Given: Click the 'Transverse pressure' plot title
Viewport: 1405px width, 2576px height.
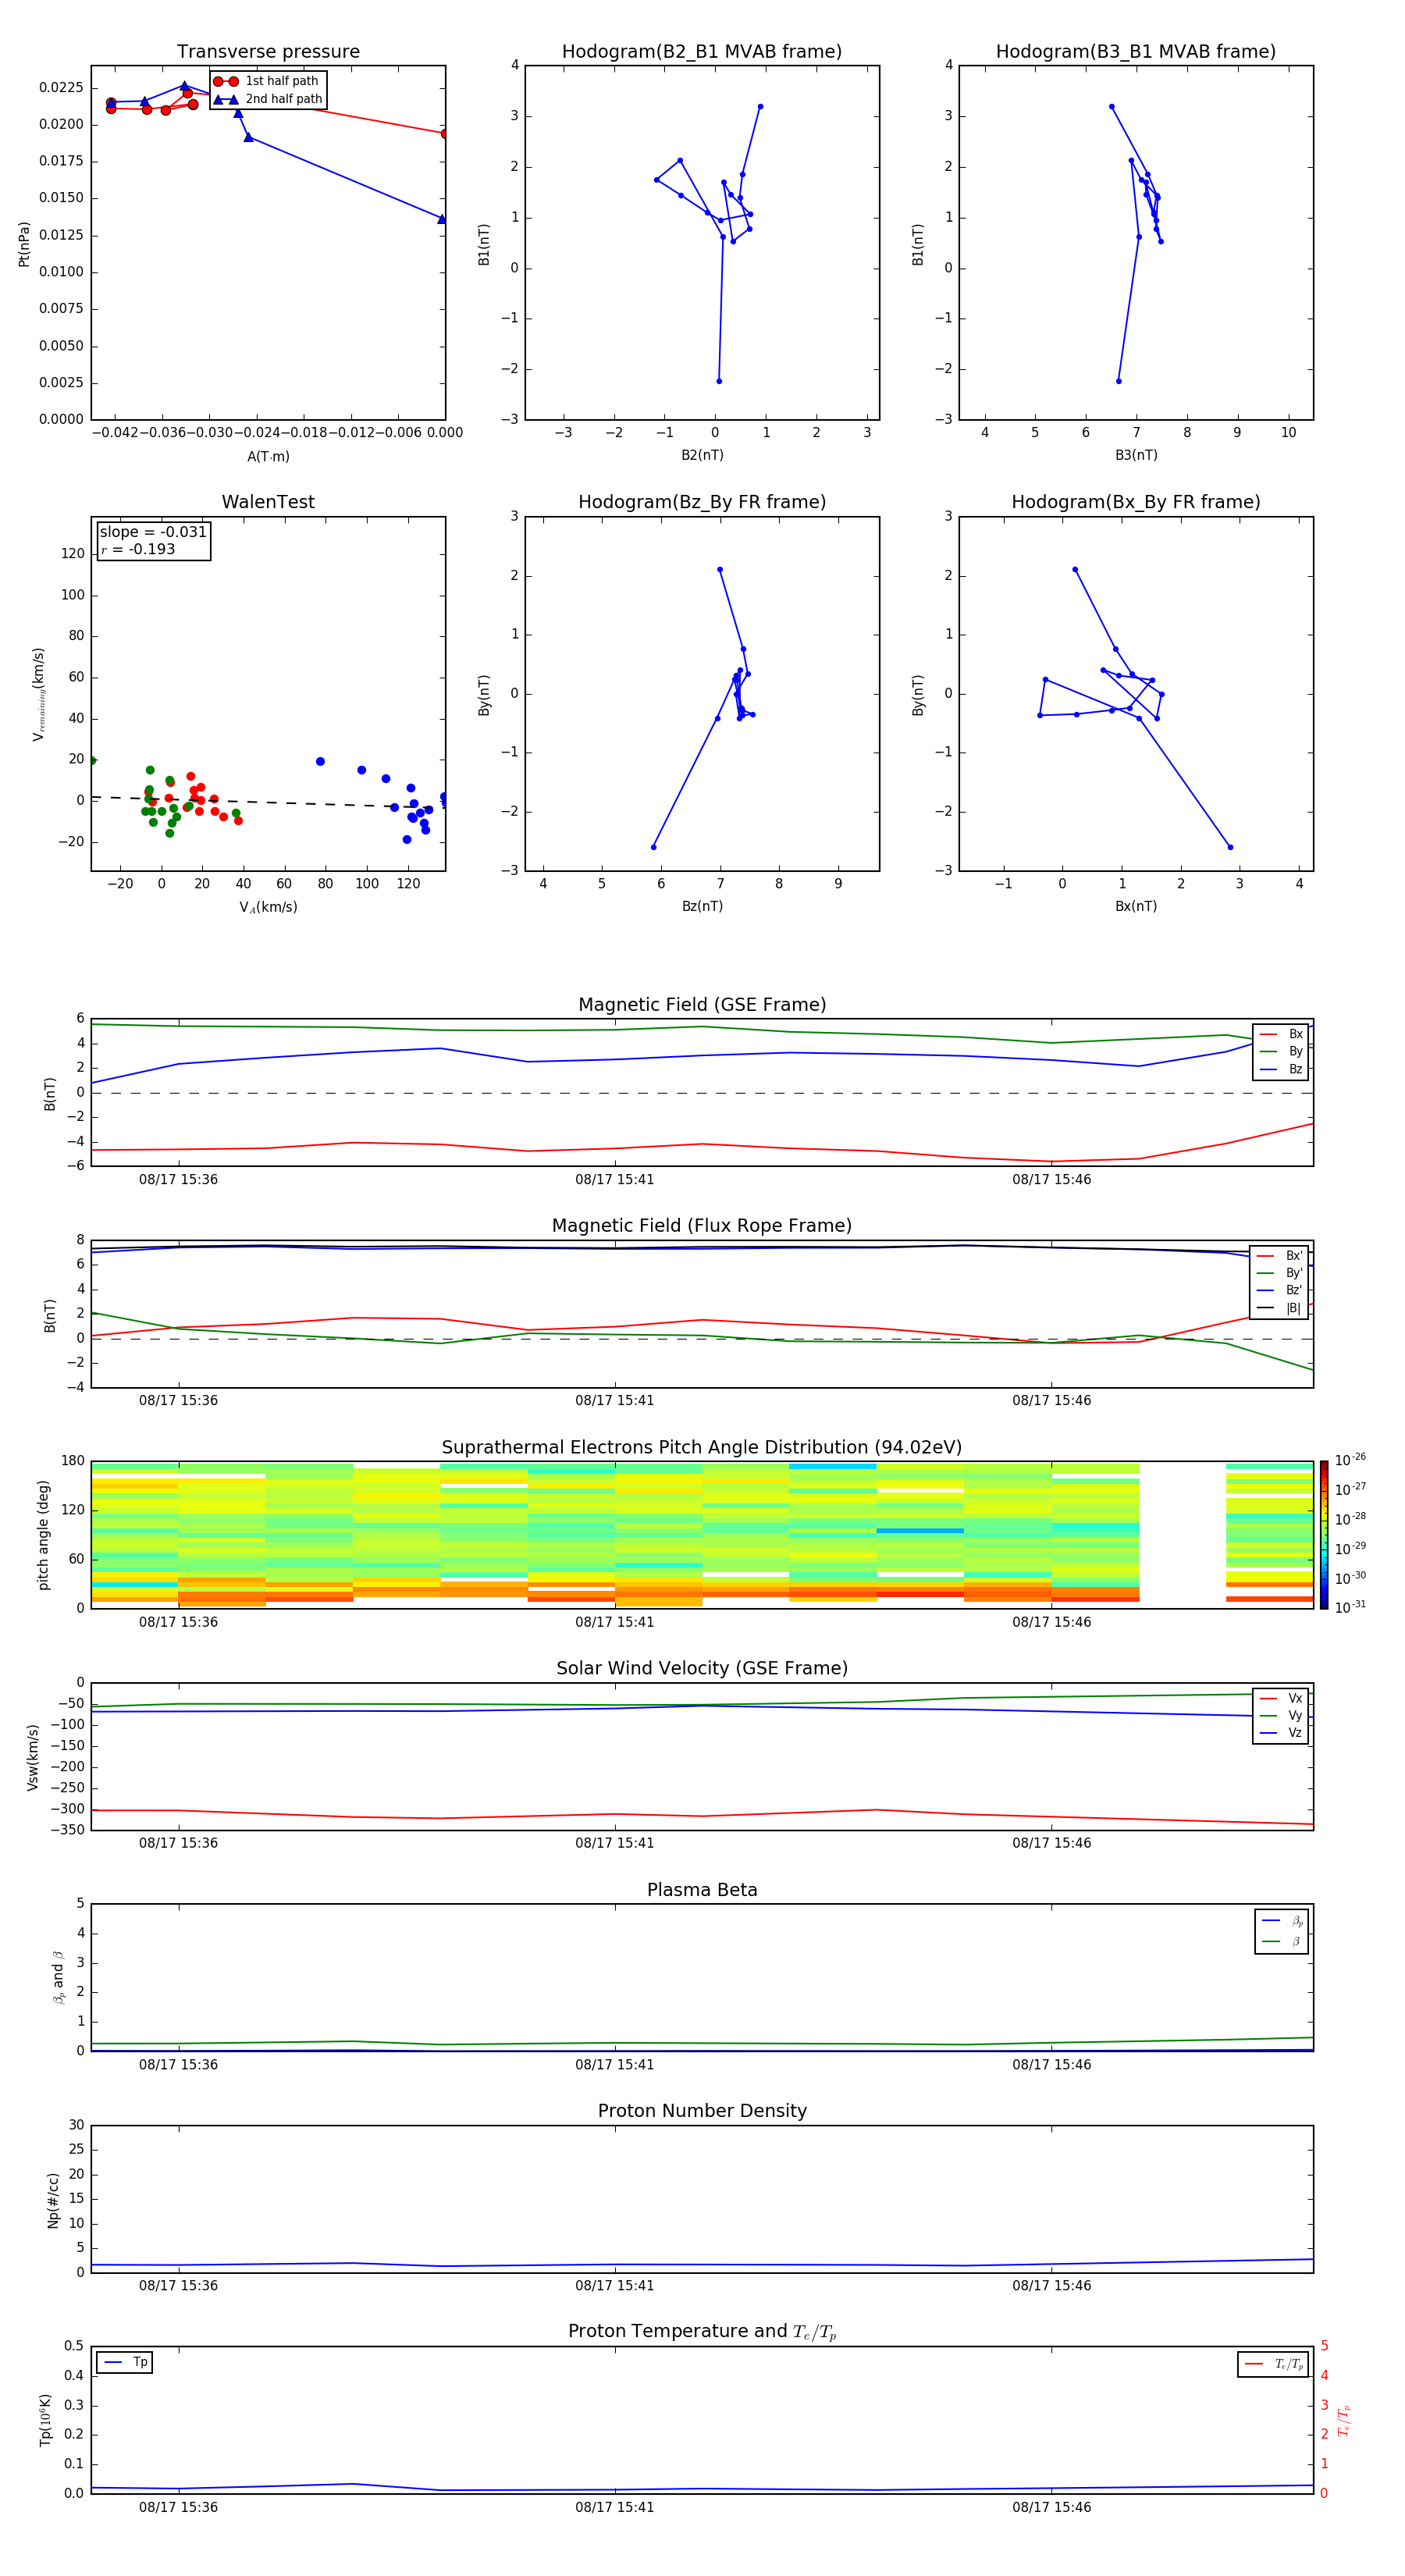Looking at the screenshot, I should point(268,52).
